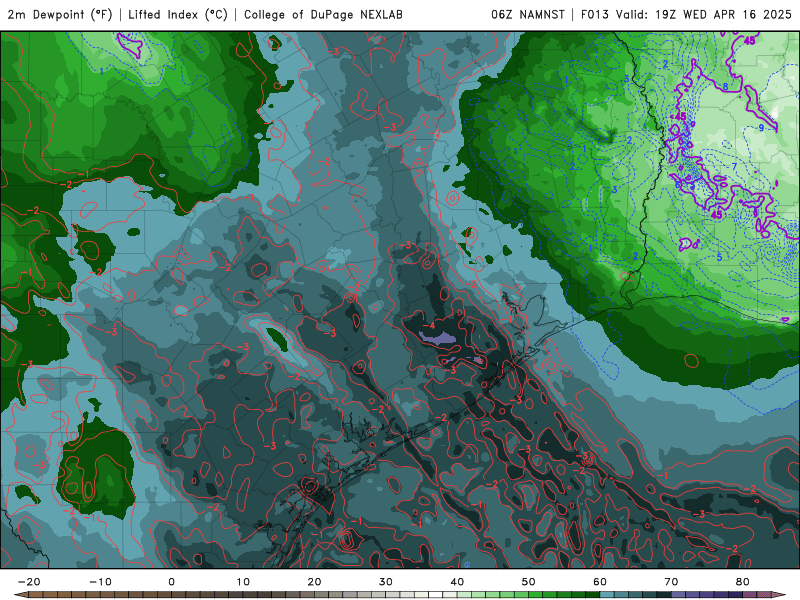The height and width of the screenshot is (600, 800).
Task: Click the -10 label on the color scale
Action: tap(100, 582)
